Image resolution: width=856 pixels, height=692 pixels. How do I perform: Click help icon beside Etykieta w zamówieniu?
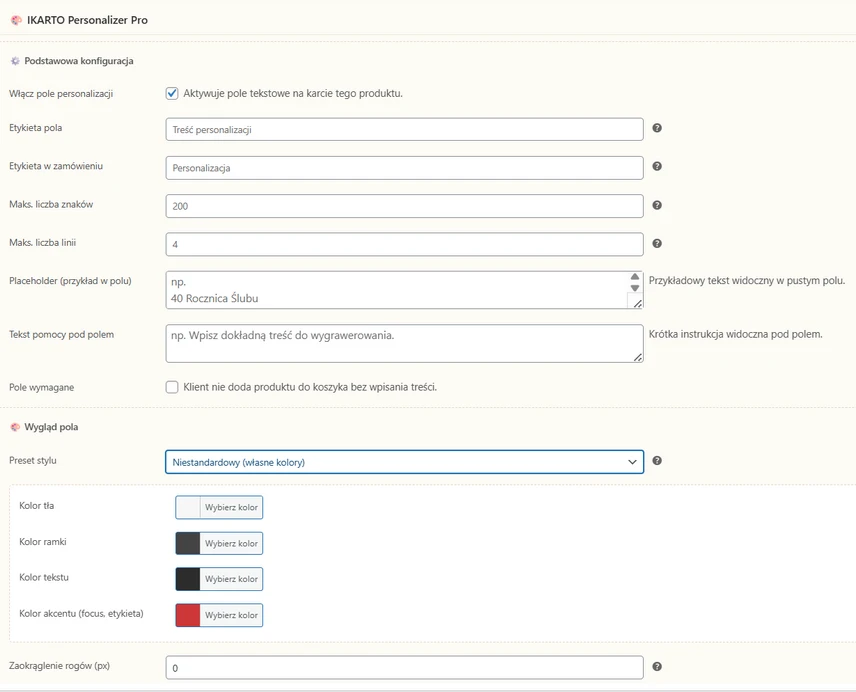(x=657, y=167)
